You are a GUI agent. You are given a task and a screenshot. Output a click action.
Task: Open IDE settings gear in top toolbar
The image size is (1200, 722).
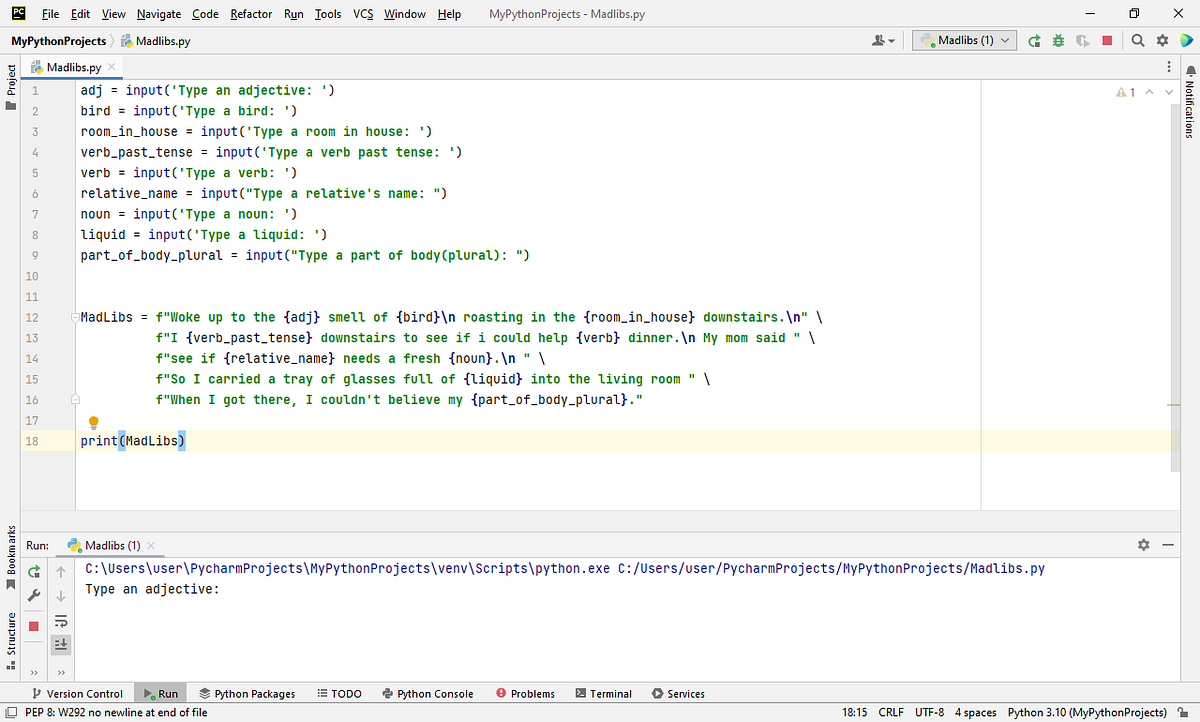pos(1162,40)
